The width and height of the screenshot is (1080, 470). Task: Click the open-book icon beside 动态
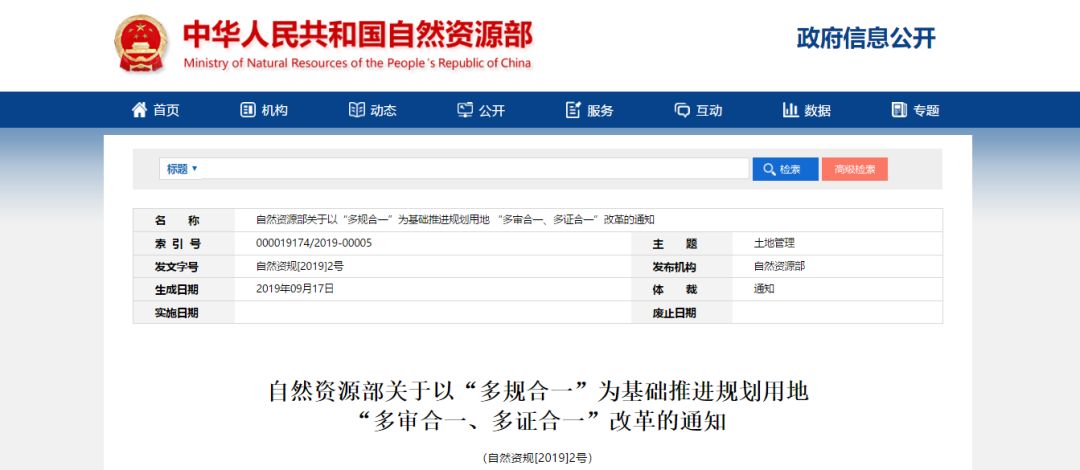[x=357, y=110]
